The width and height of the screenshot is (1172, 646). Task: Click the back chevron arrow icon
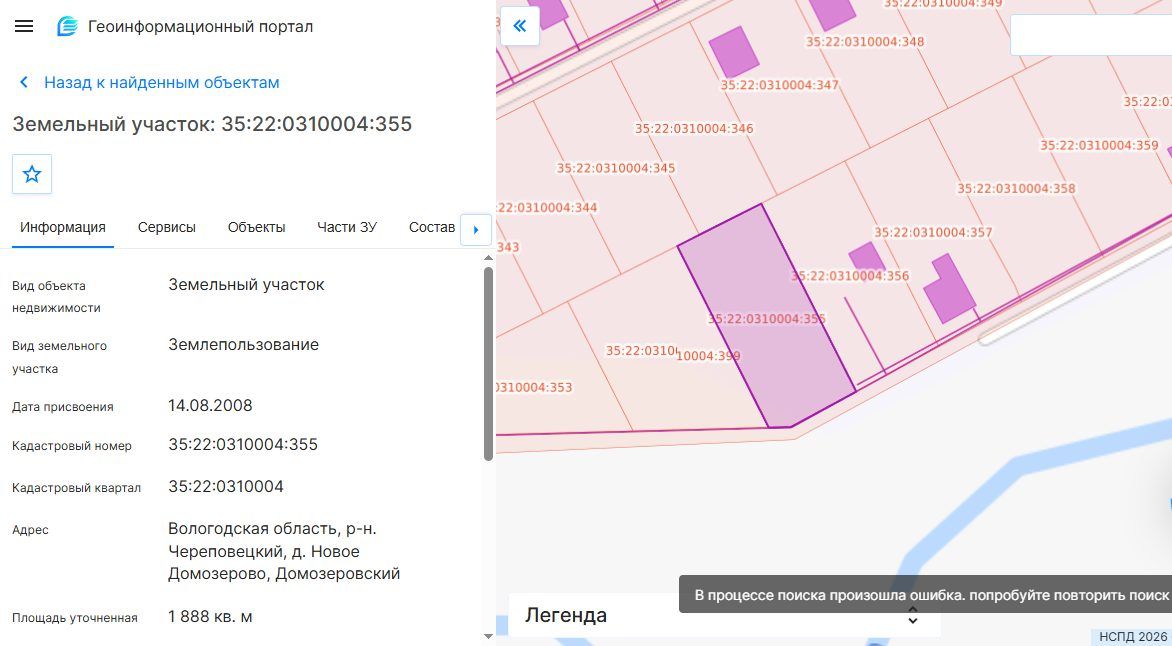(24, 82)
